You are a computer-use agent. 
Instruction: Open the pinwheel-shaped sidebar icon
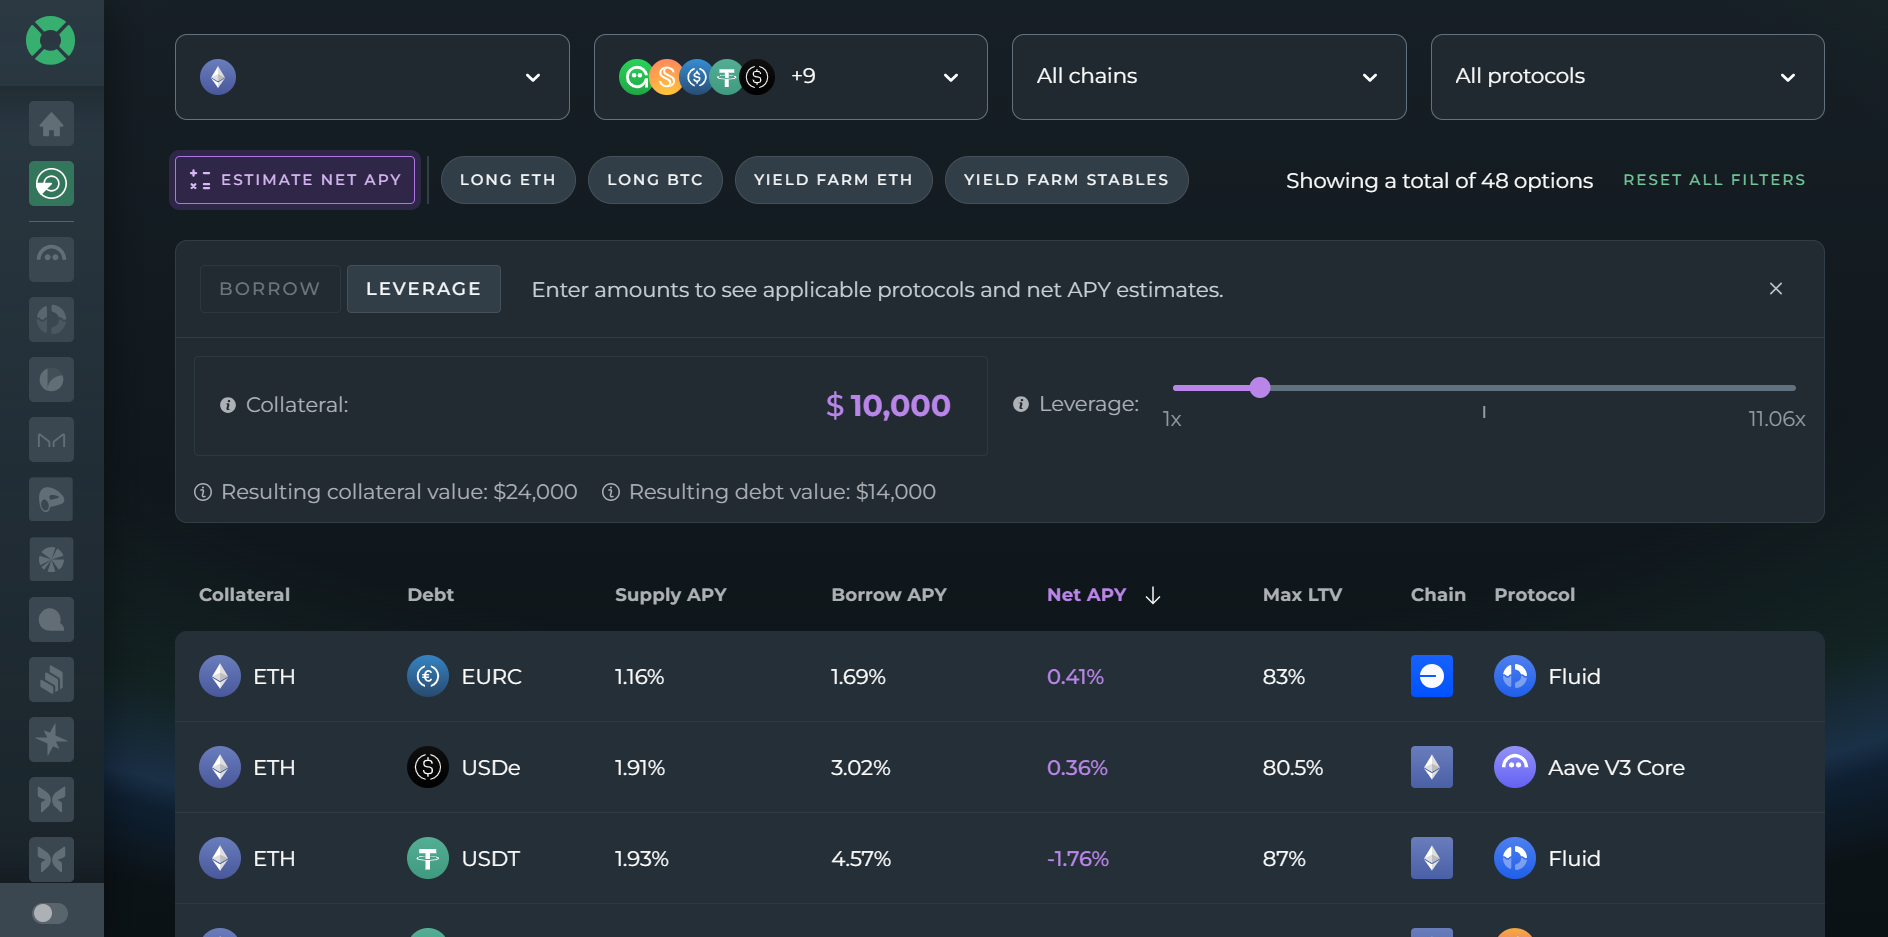51,560
